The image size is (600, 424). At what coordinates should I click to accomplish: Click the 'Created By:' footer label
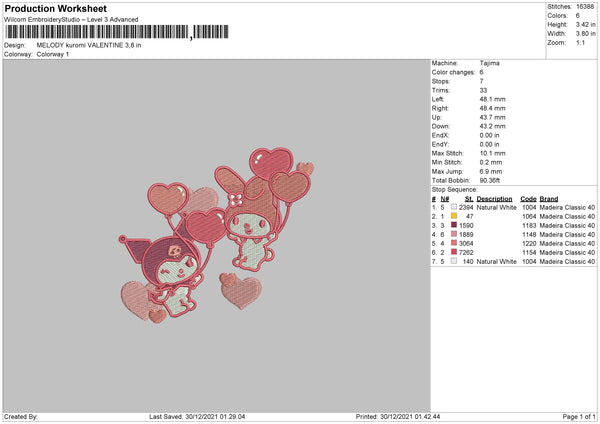[x=21, y=416]
